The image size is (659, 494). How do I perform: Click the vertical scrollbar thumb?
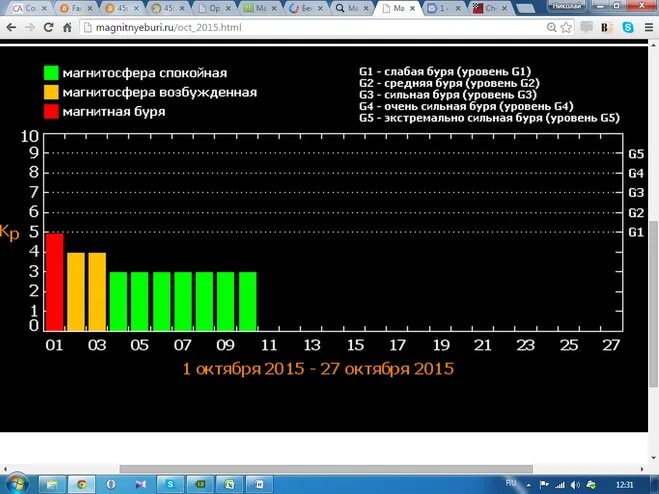[x=653, y=304]
